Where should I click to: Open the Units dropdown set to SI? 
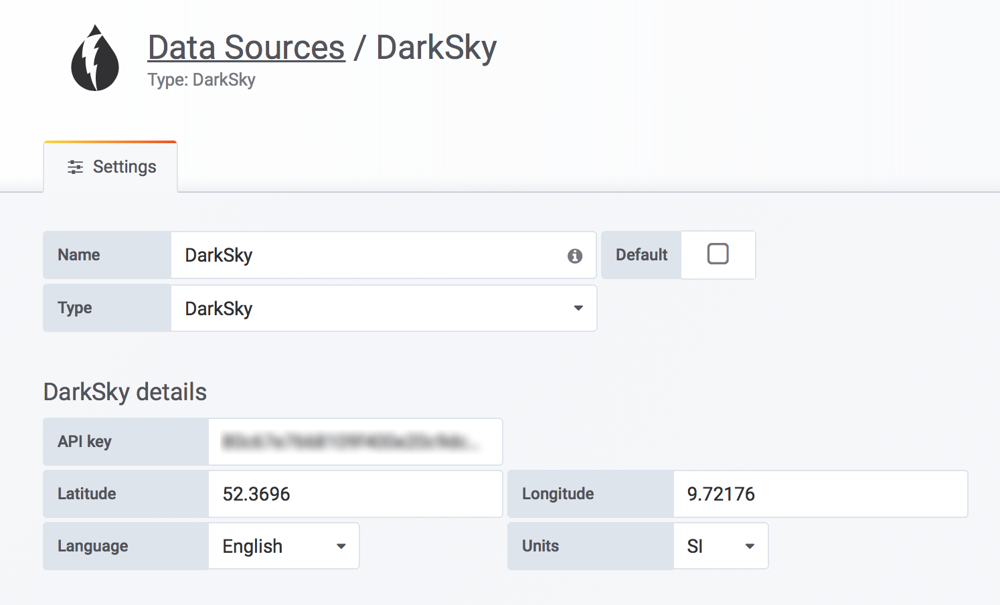click(x=721, y=546)
